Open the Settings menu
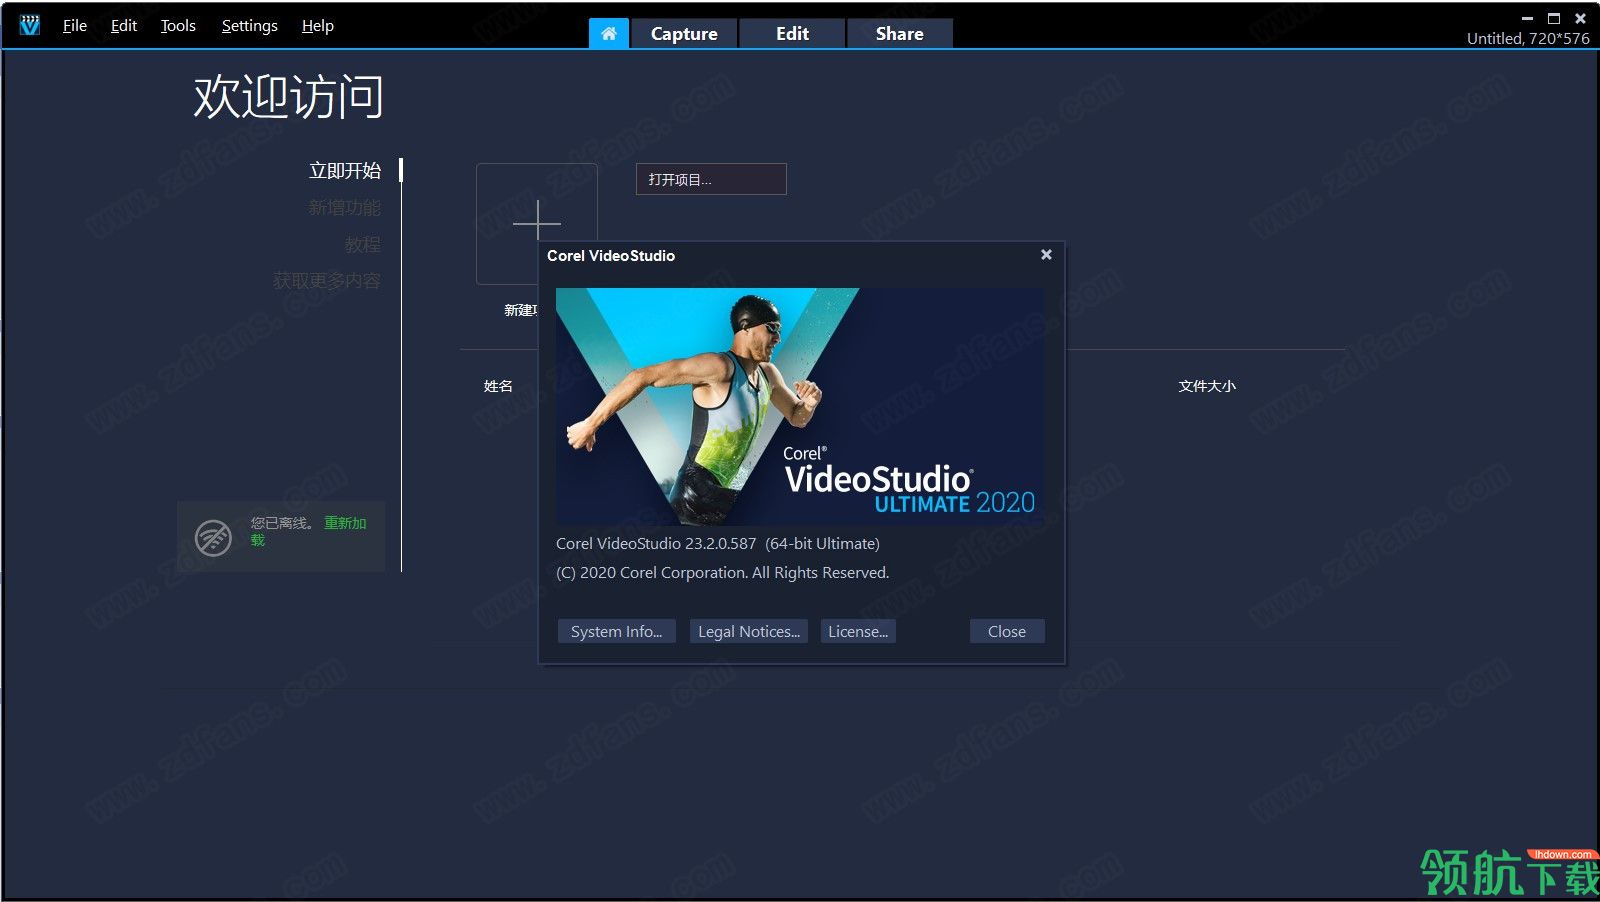 tap(250, 26)
